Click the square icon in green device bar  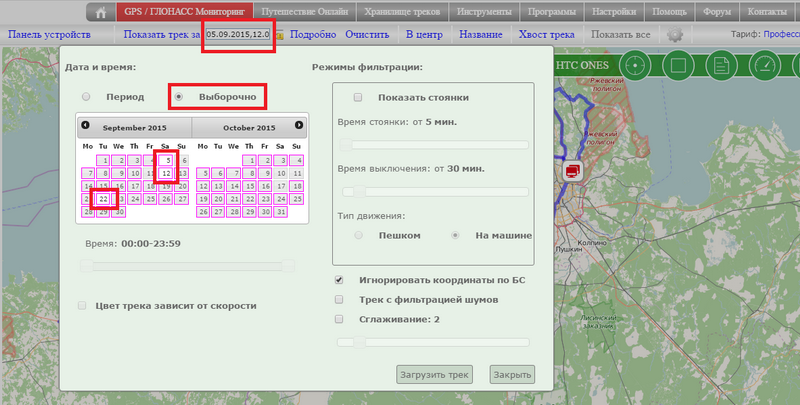point(677,67)
